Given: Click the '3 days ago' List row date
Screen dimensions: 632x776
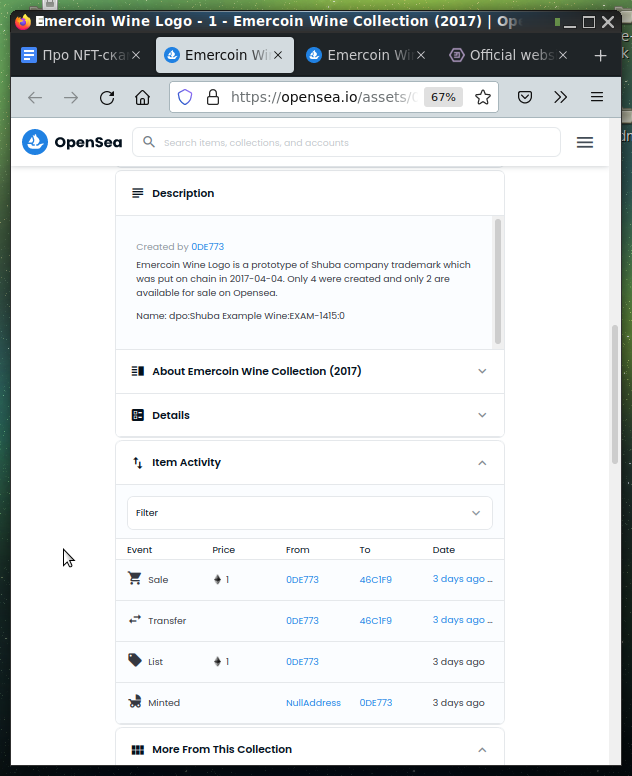Looking at the screenshot, I should click(458, 662).
